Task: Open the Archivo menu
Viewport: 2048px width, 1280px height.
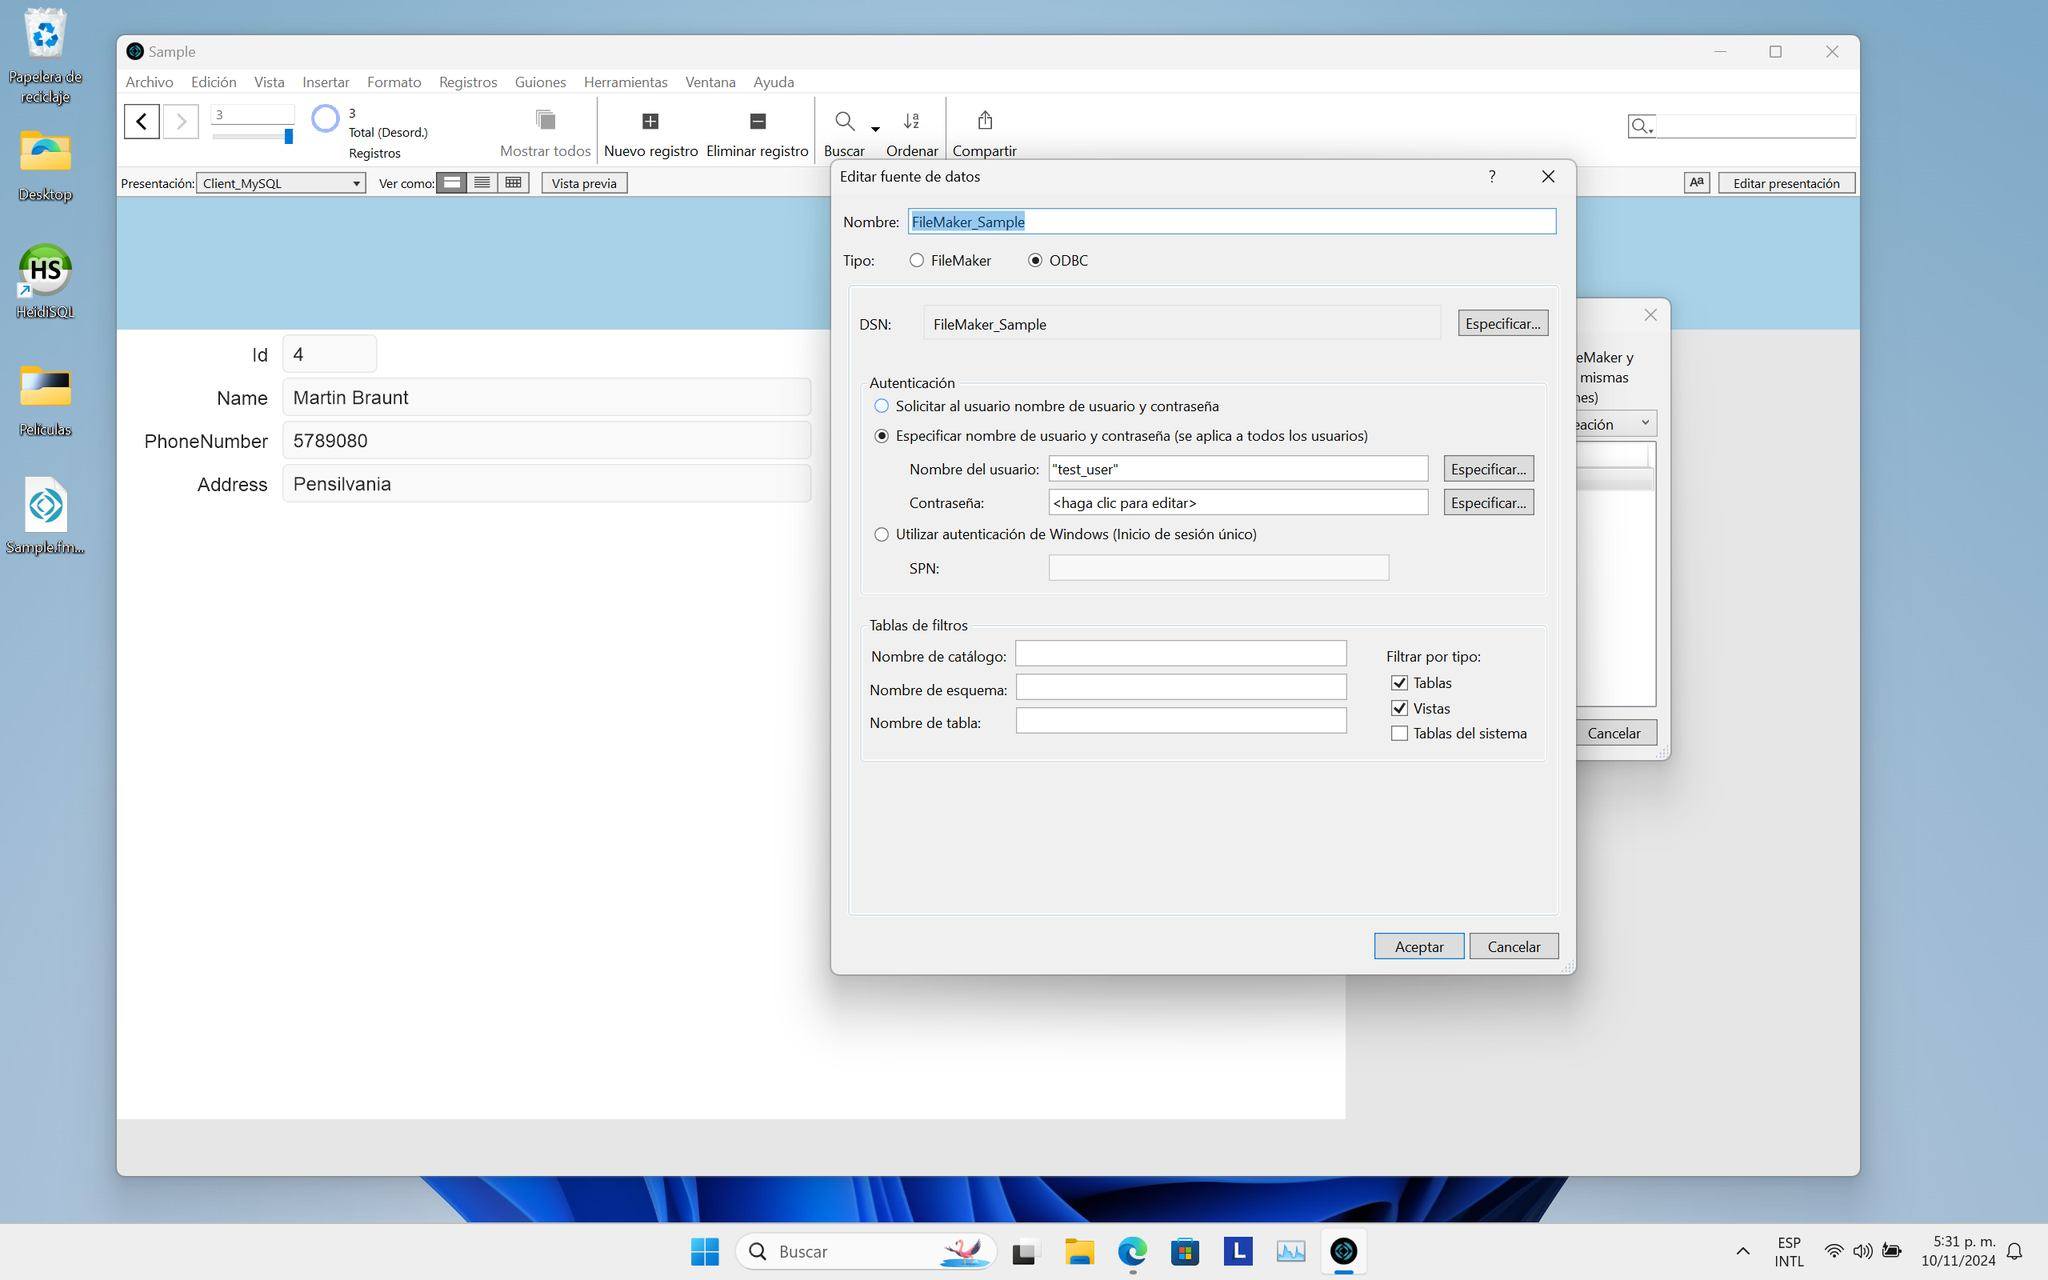Action: 149,82
